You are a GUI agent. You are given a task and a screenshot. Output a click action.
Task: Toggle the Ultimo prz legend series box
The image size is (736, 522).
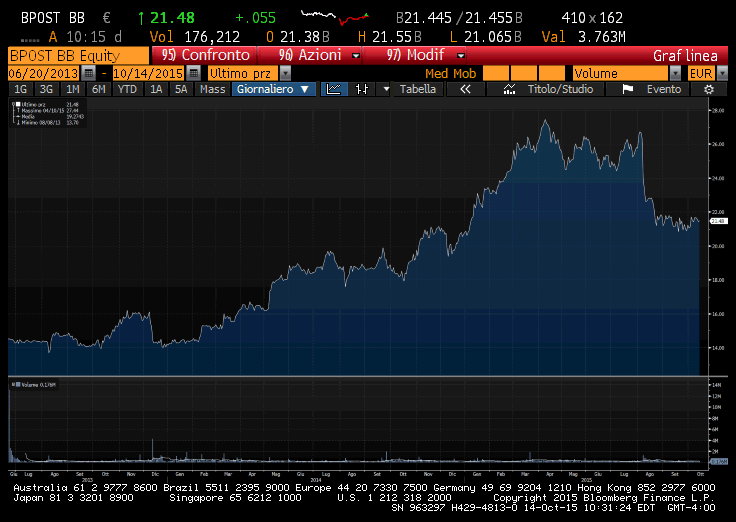pyautogui.click(x=18, y=104)
